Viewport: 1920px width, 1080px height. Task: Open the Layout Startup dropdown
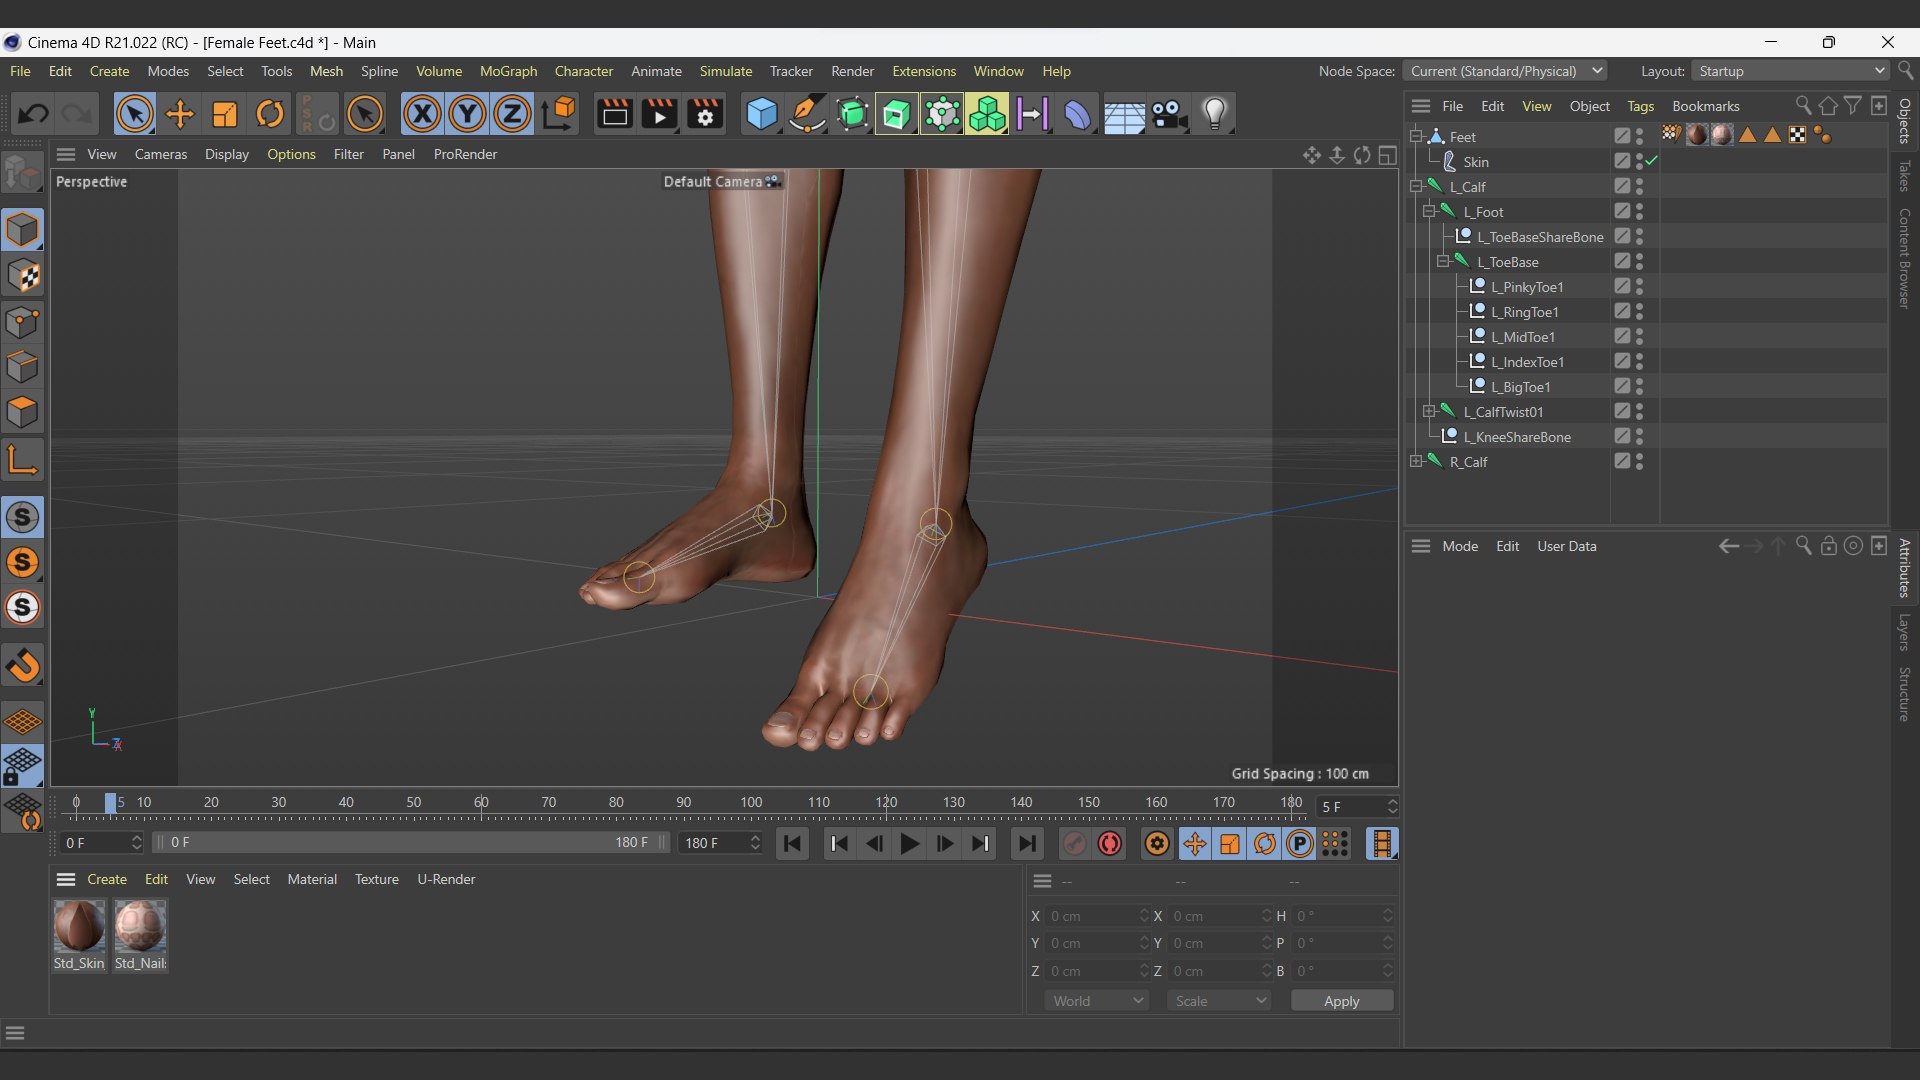(1789, 71)
